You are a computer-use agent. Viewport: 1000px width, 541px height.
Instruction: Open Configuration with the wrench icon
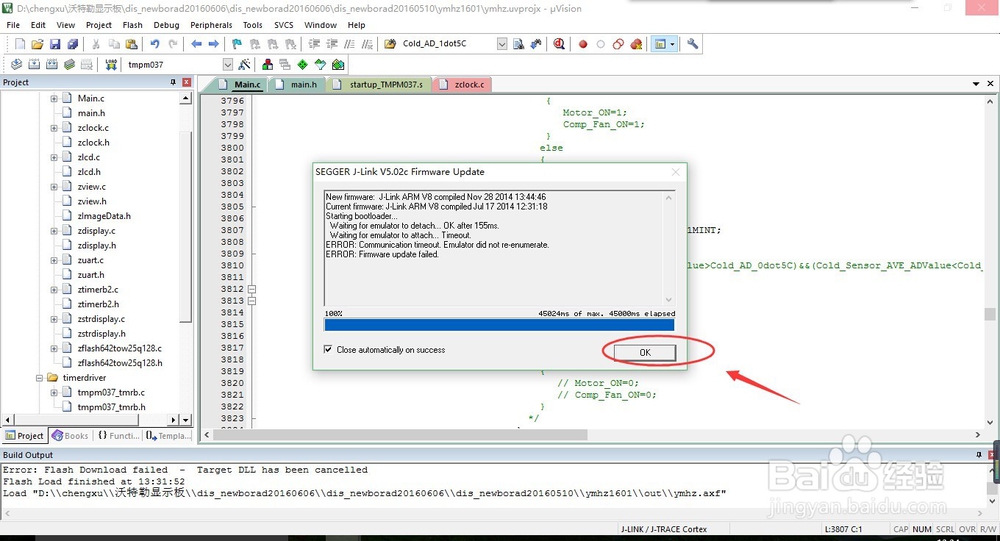(x=692, y=44)
